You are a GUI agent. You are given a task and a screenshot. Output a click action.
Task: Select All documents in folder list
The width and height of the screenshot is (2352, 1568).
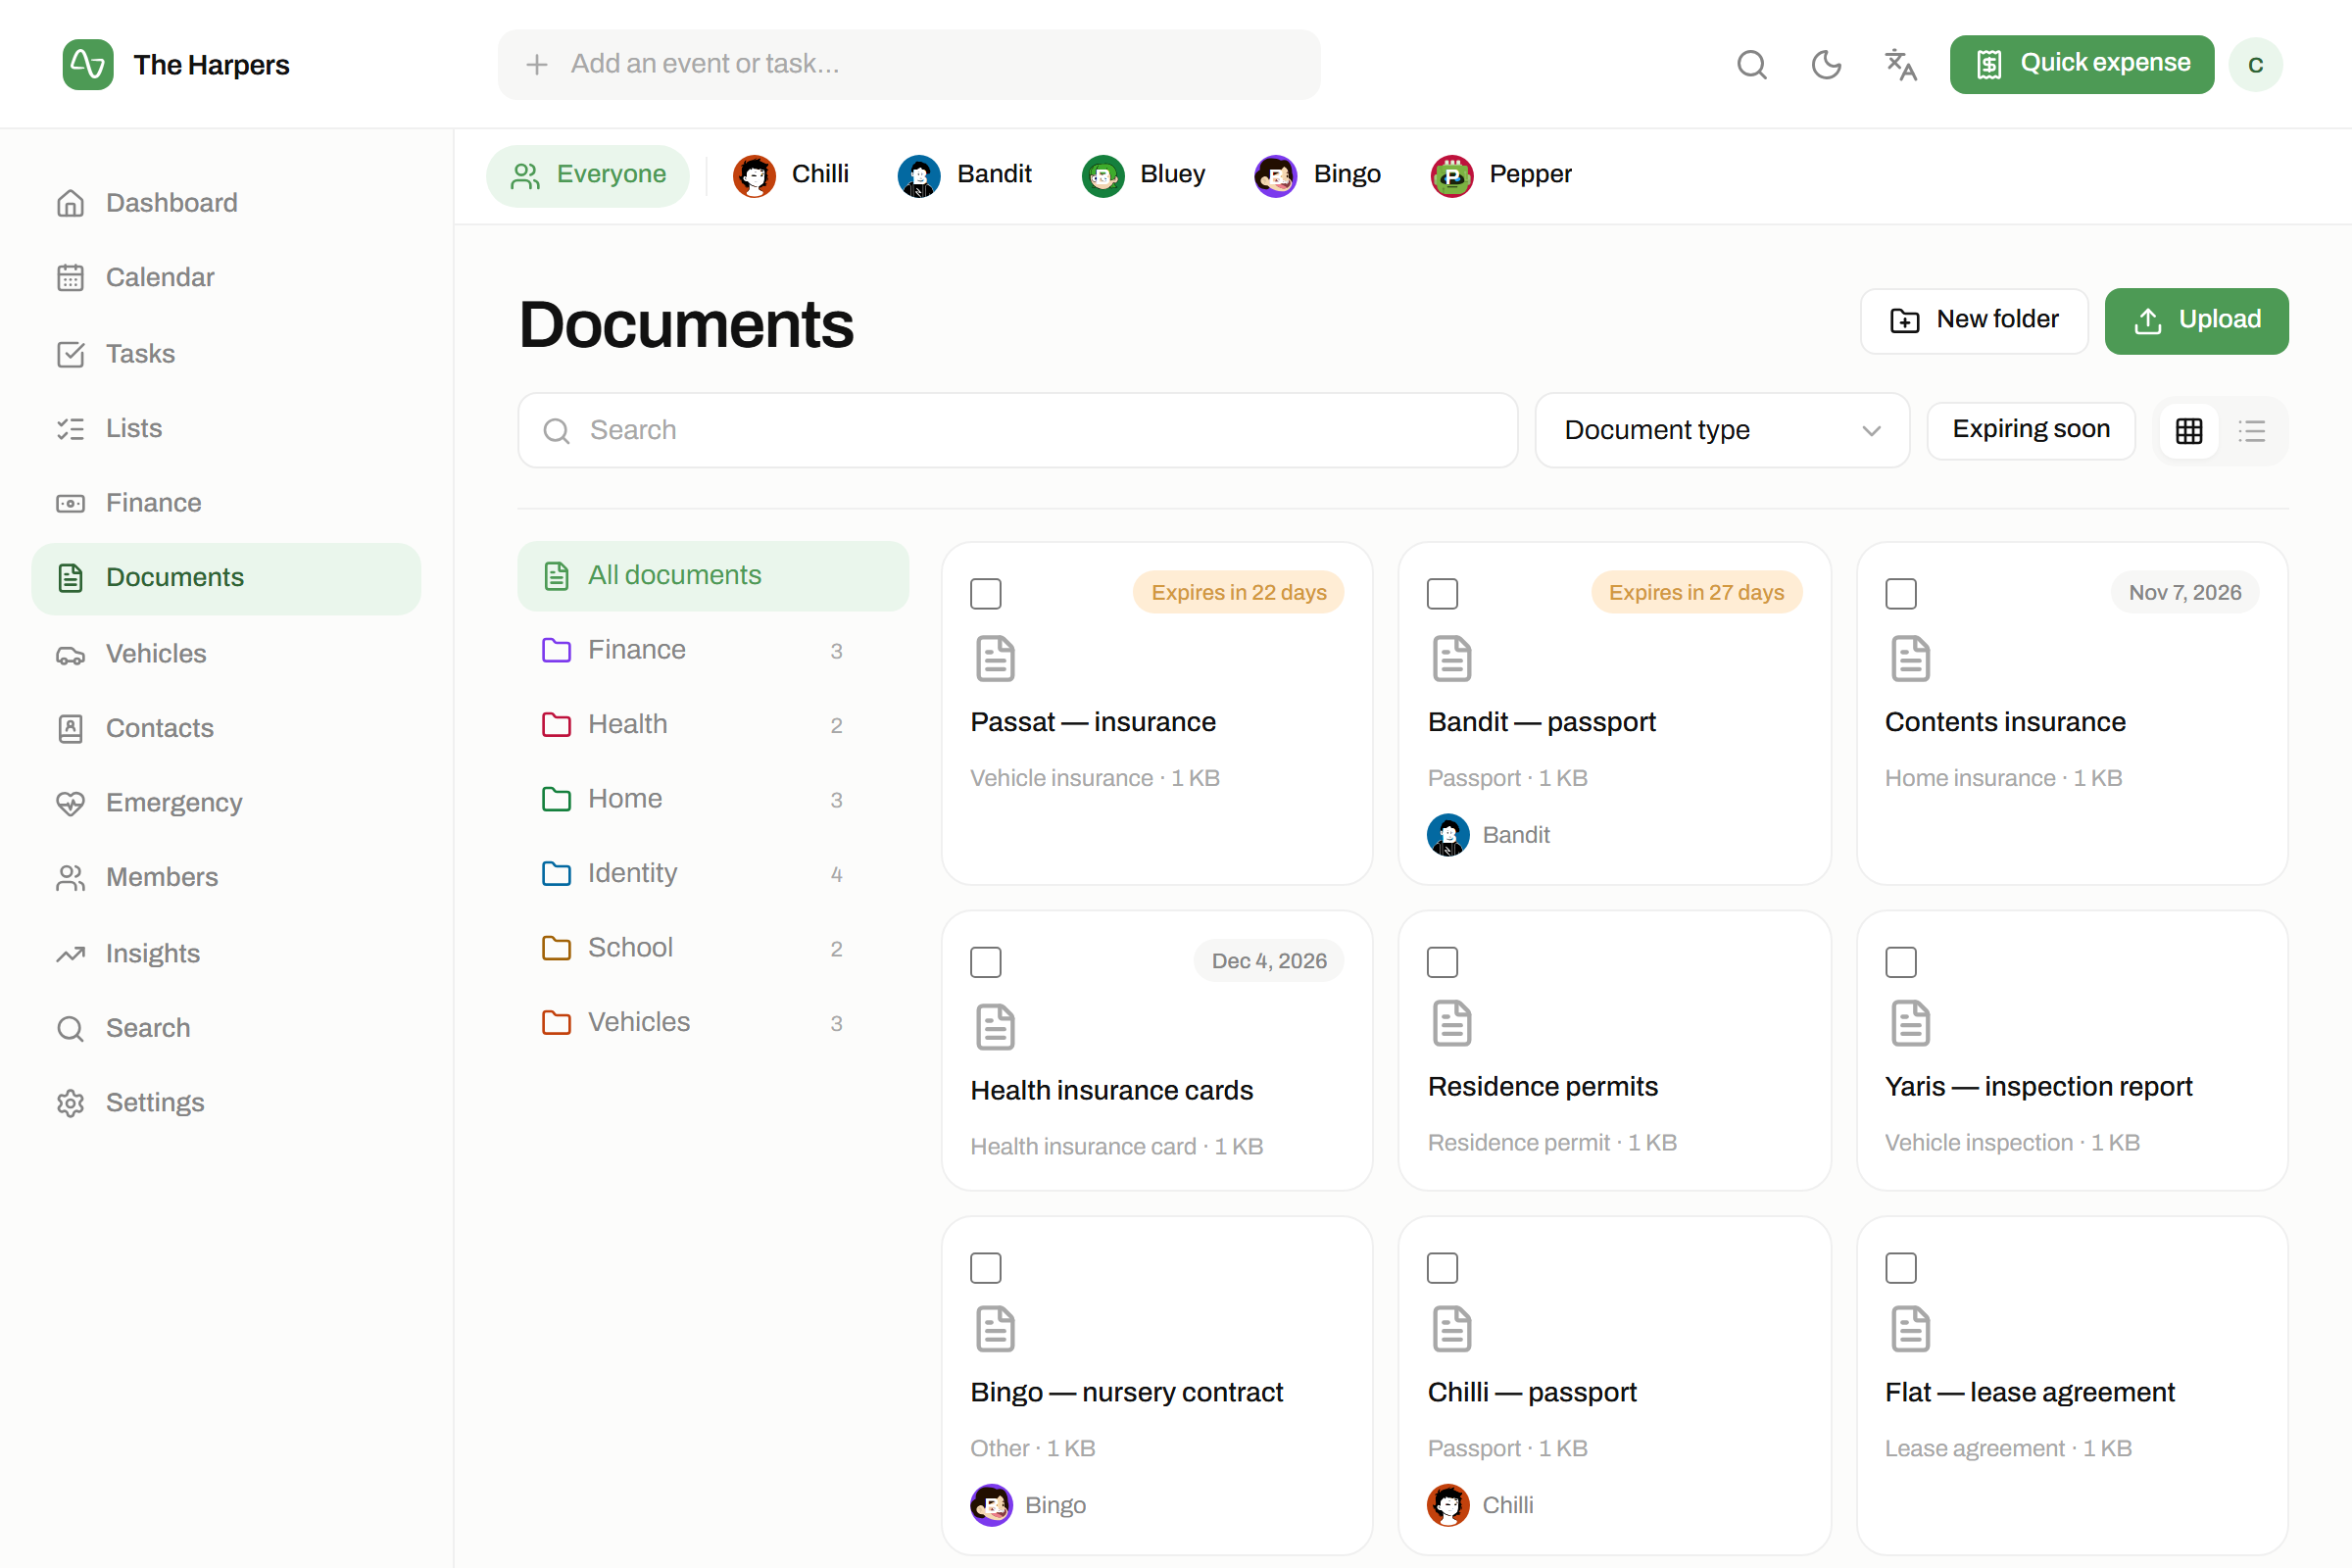coord(712,576)
